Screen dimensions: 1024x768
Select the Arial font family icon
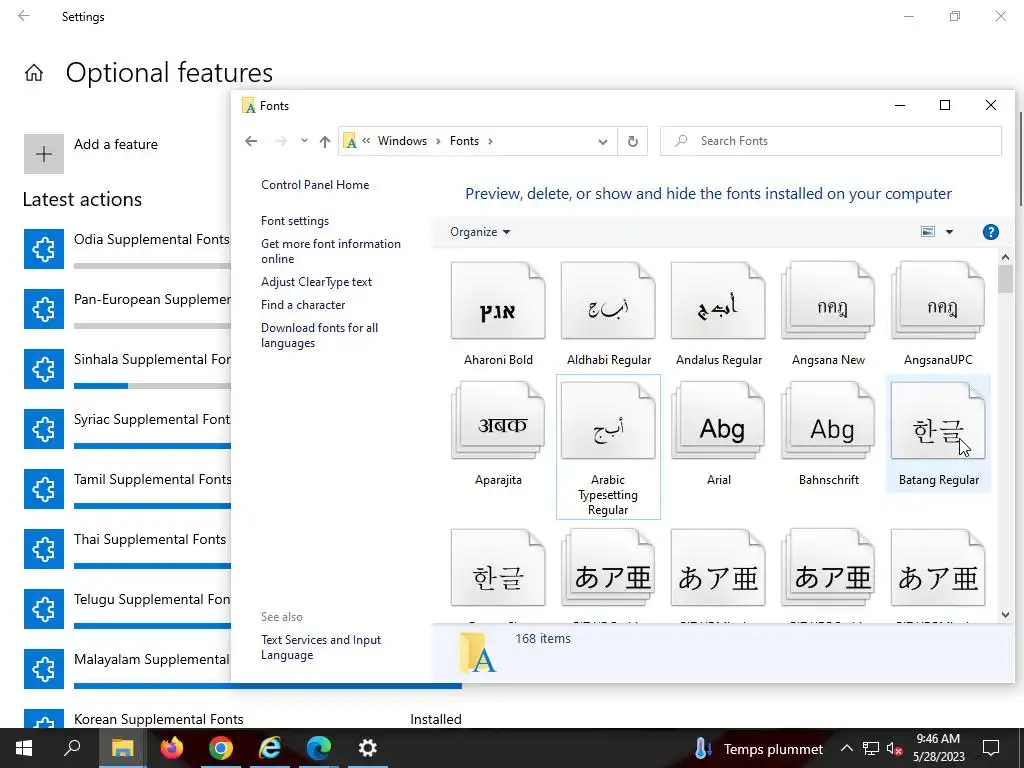click(x=718, y=421)
